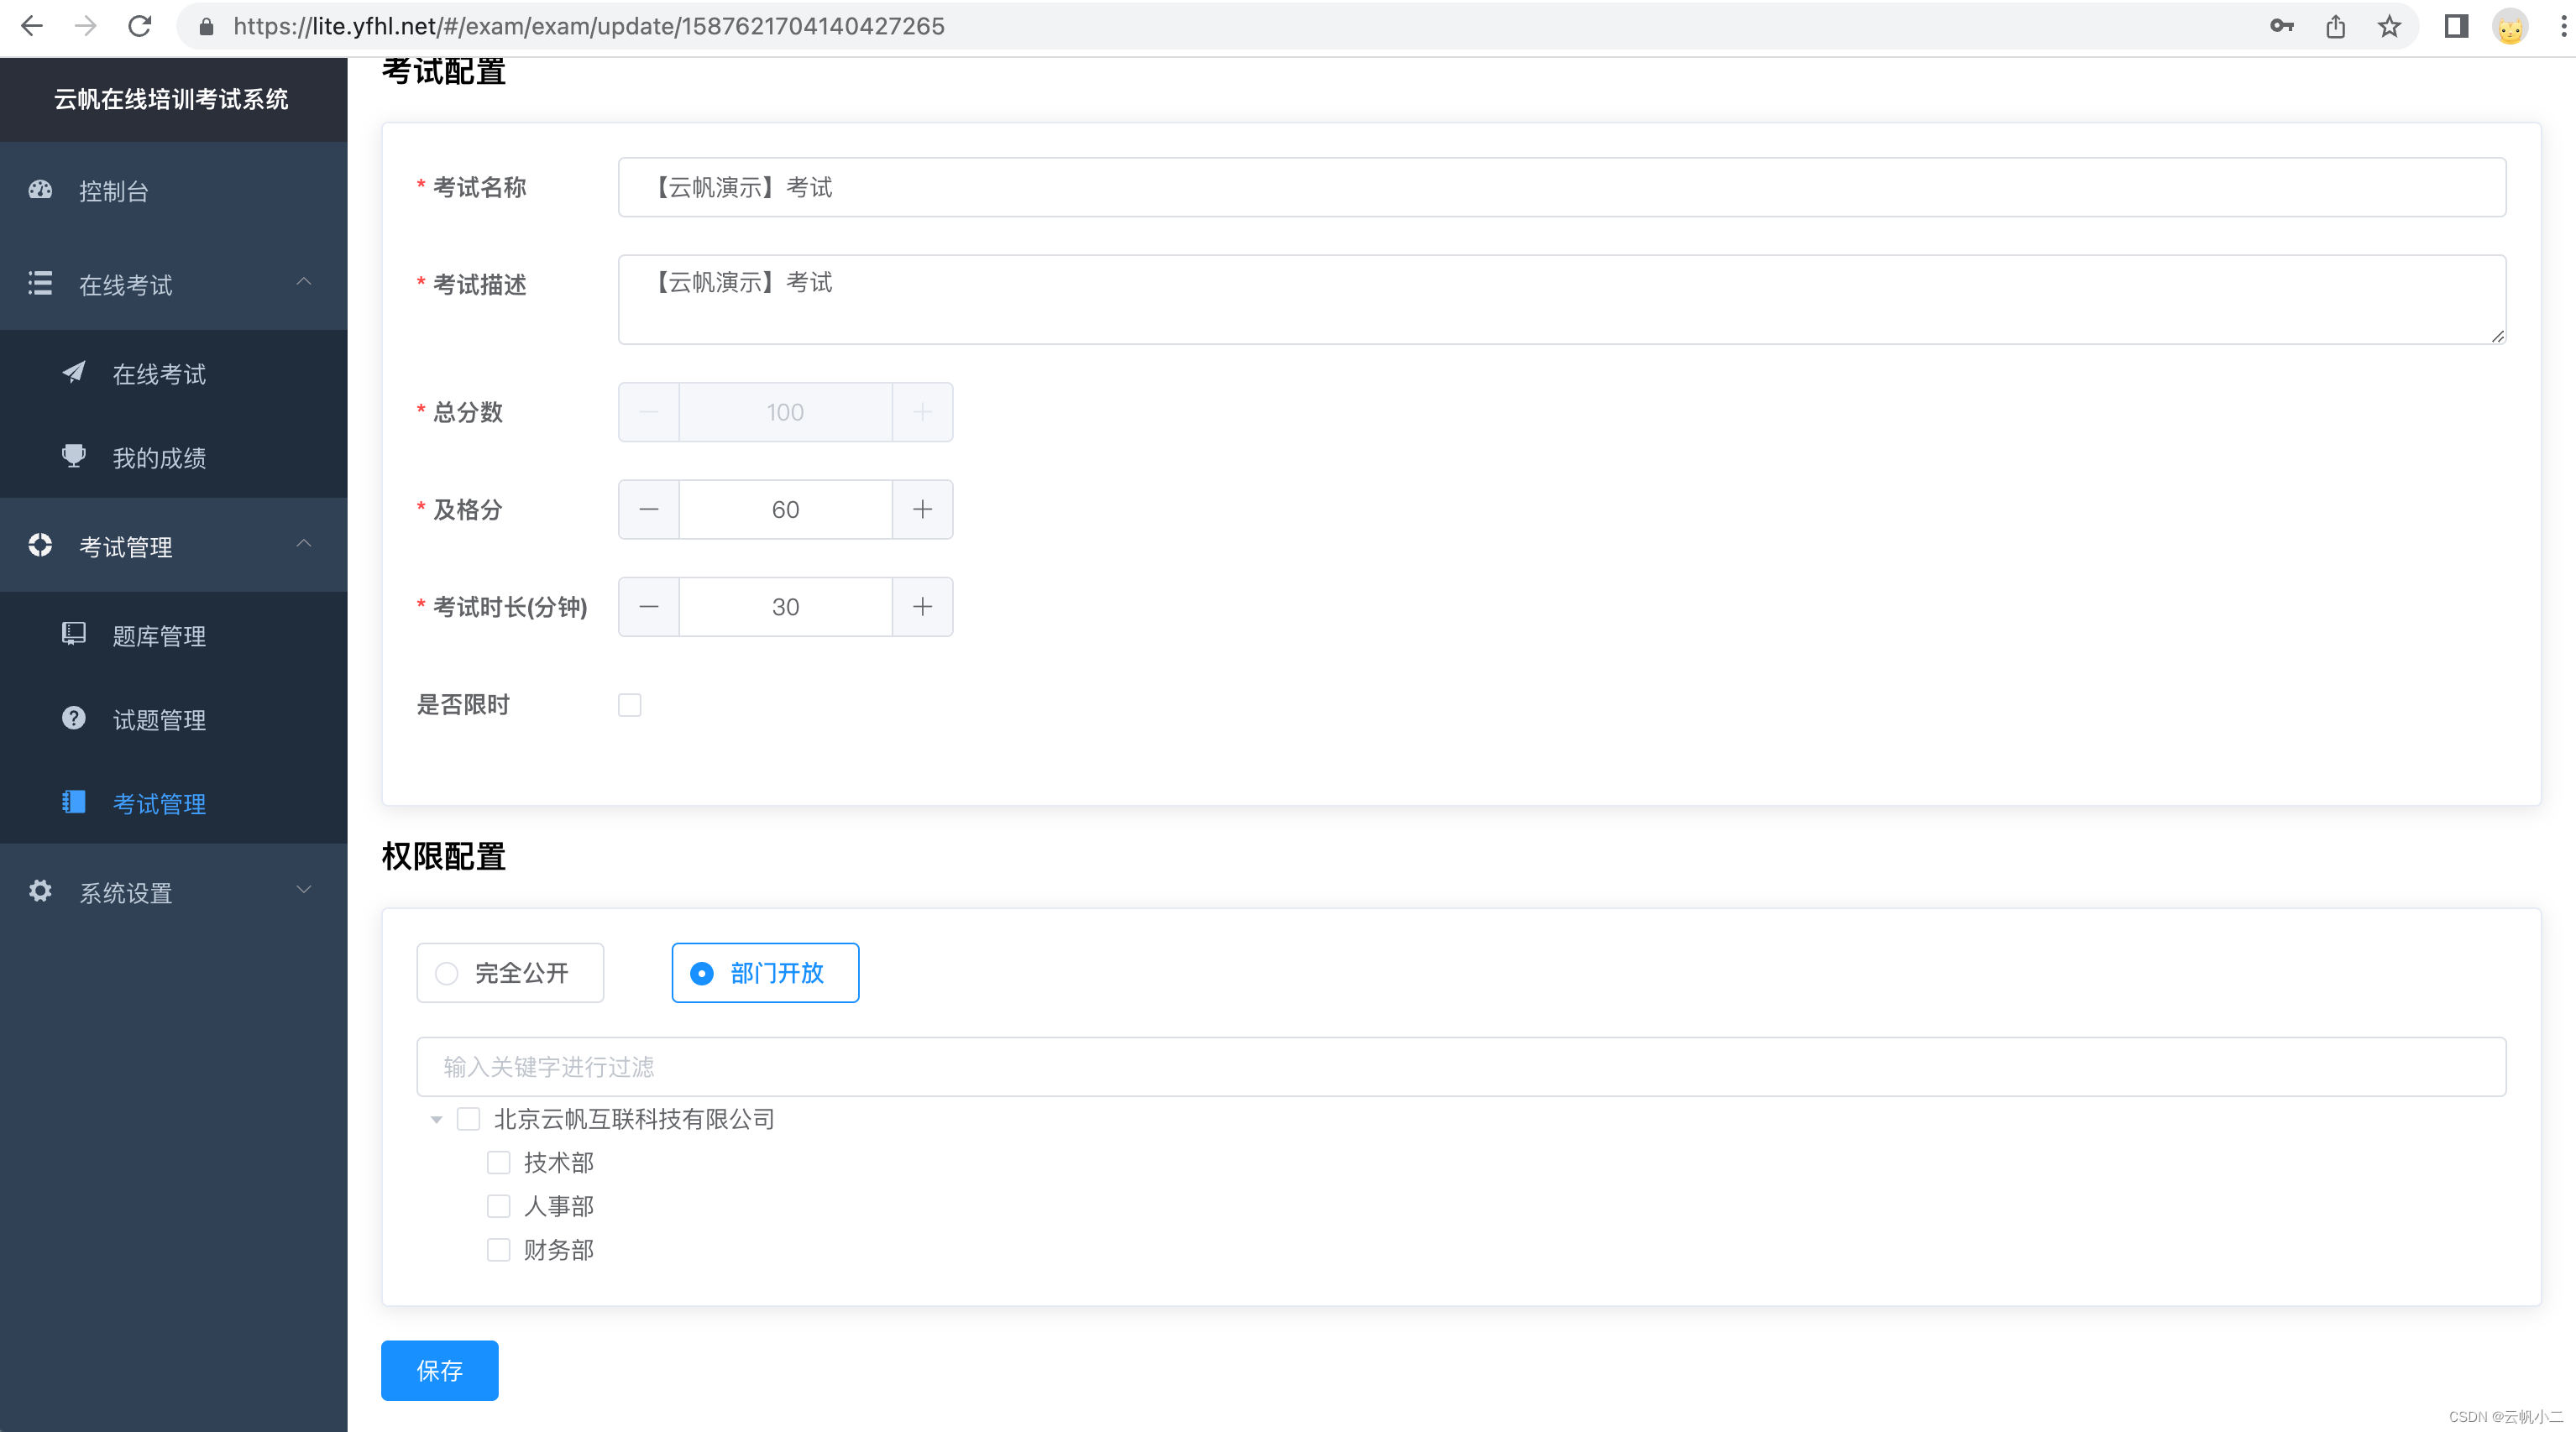
Task: Click the dashboard gauge icon beside 控制台
Action: (40, 190)
